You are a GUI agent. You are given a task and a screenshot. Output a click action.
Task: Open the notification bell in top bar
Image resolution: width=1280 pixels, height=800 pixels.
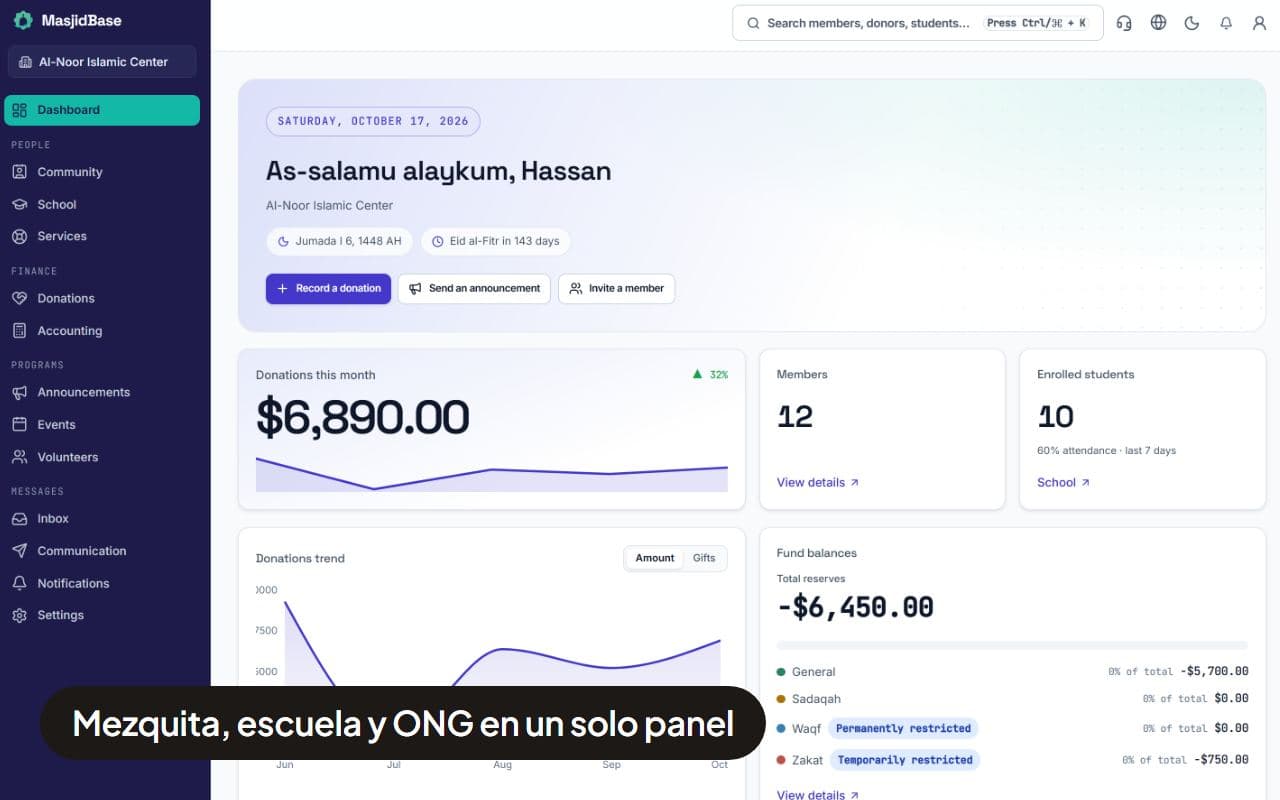pyautogui.click(x=1226, y=23)
